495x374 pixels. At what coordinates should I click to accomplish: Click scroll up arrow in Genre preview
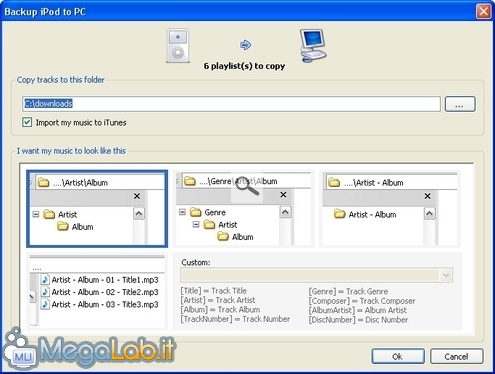pyautogui.click(x=285, y=212)
